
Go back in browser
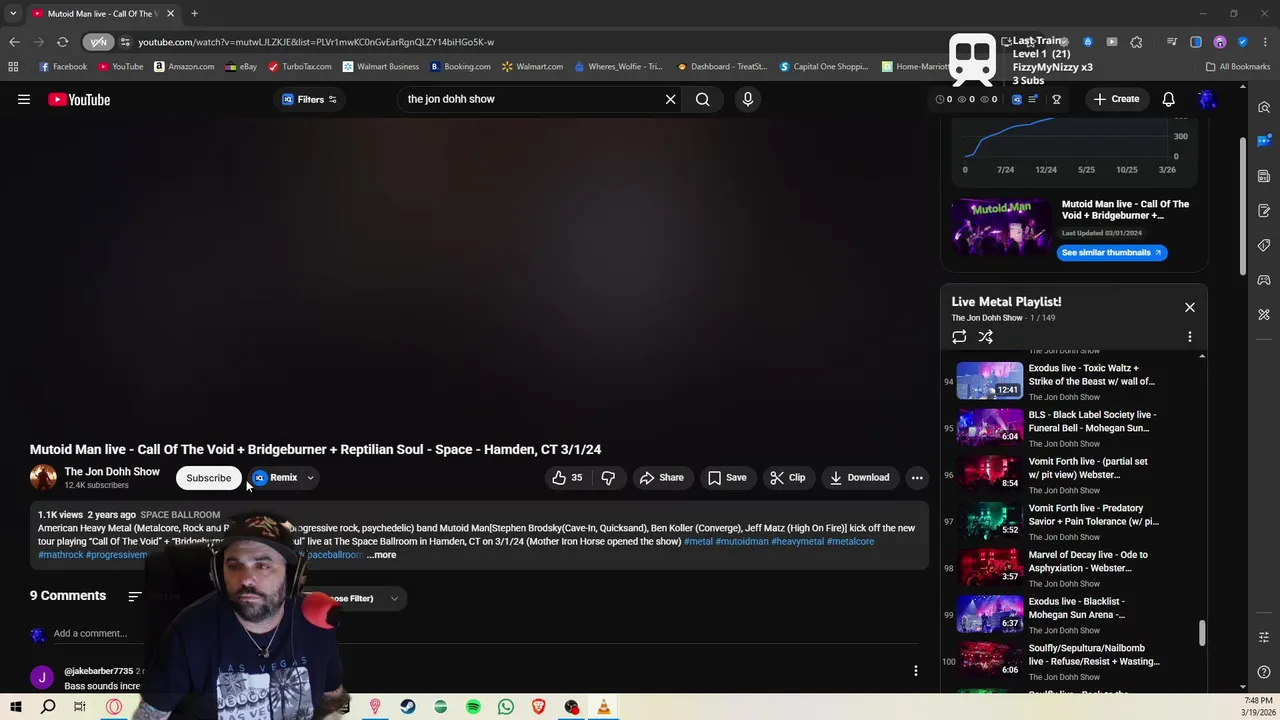pos(14,42)
